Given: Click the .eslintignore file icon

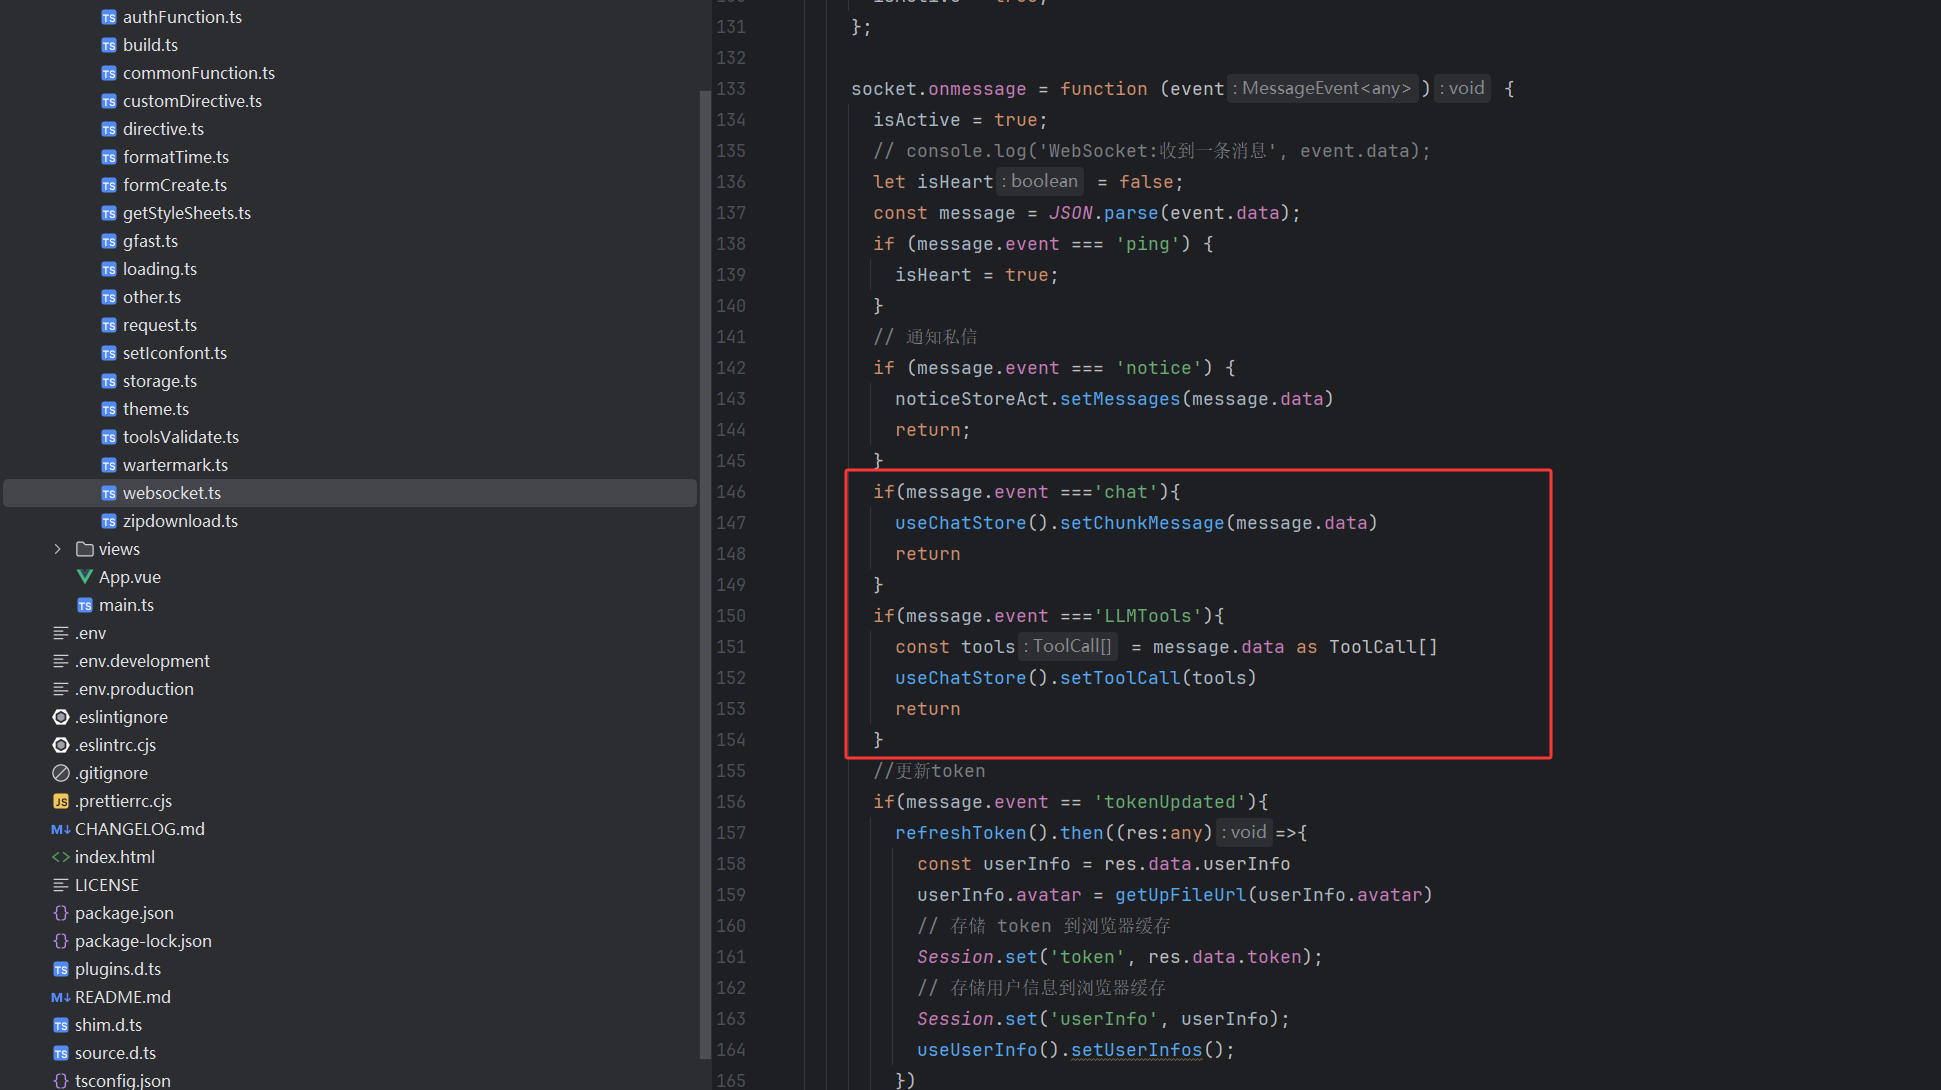Looking at the screenshot, I should point(61,717).
